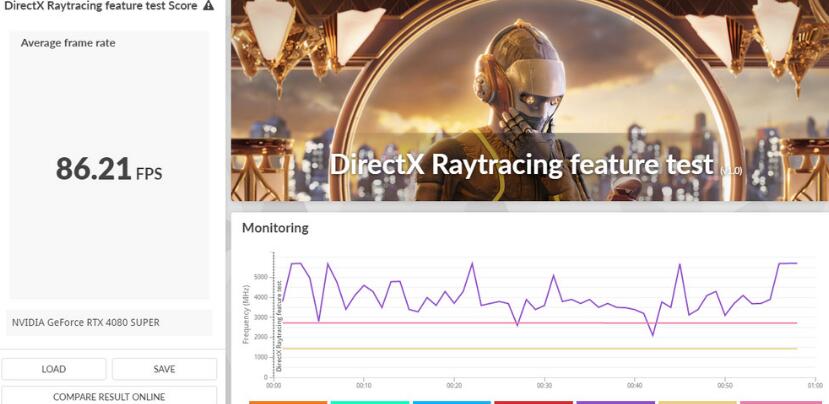Screen dimensions: 829x404
Task: Click the DirectX Raytracing feature test banner title
Action: pyautogui.click(x=522, y=164)
